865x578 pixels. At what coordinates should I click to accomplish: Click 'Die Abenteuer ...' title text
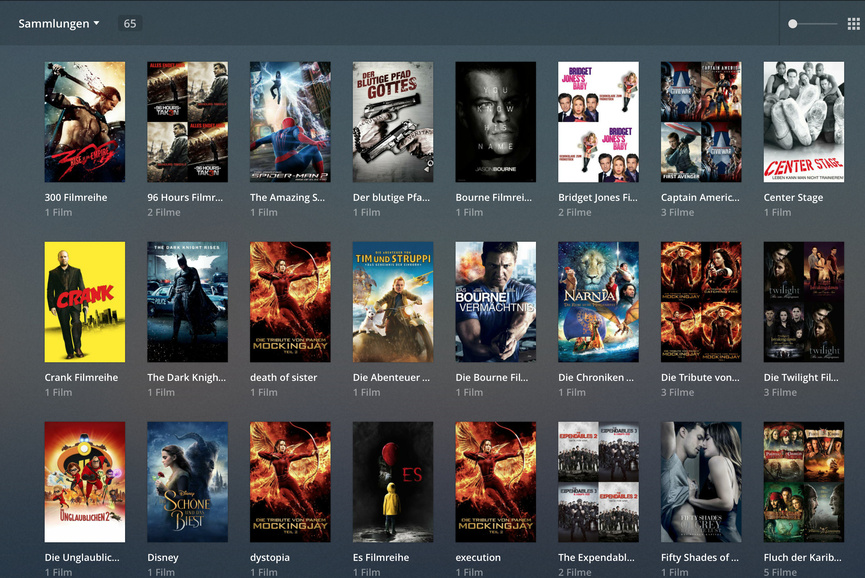391,378
